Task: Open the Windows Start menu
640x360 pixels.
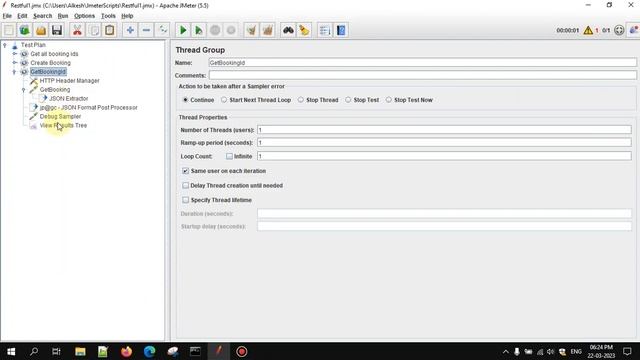Action: (11, 351)
